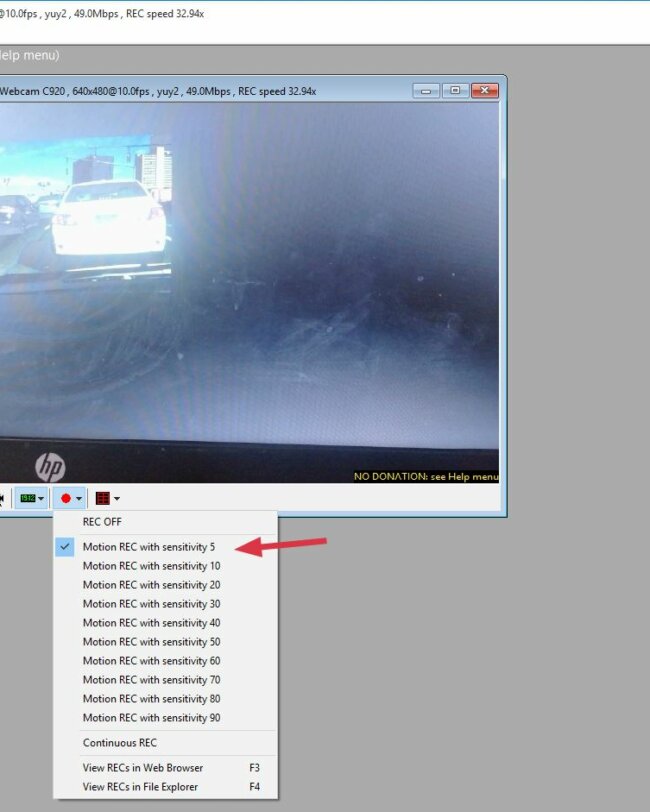
Task: Choose Motion REC with sensitivity 40
Action: [x=166, y=622]
